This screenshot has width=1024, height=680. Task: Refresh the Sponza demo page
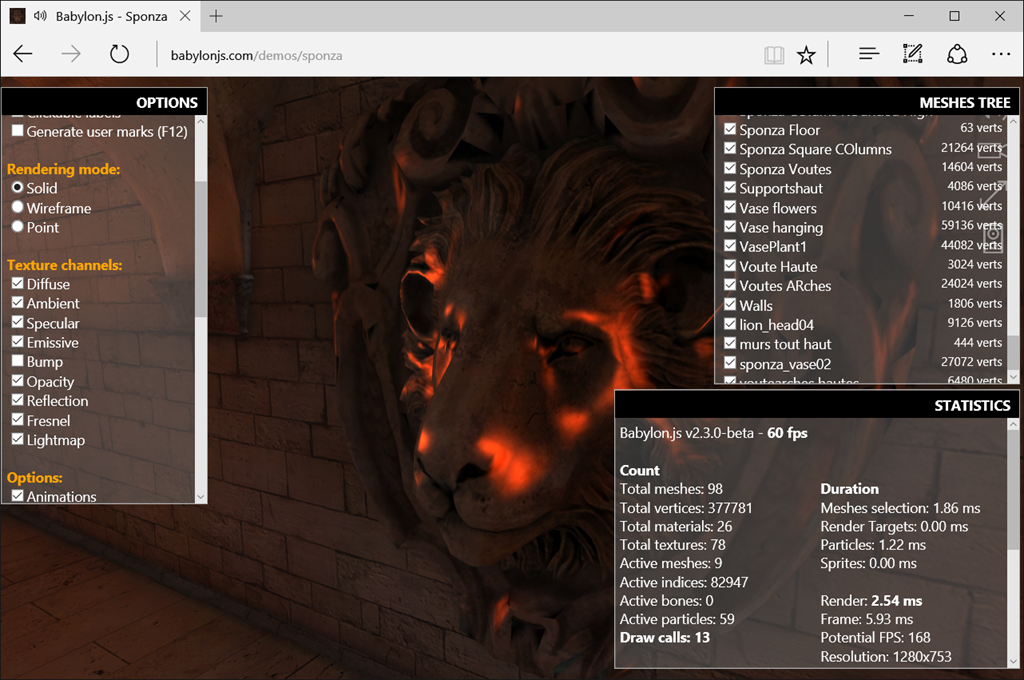click(x=119, y=54)
